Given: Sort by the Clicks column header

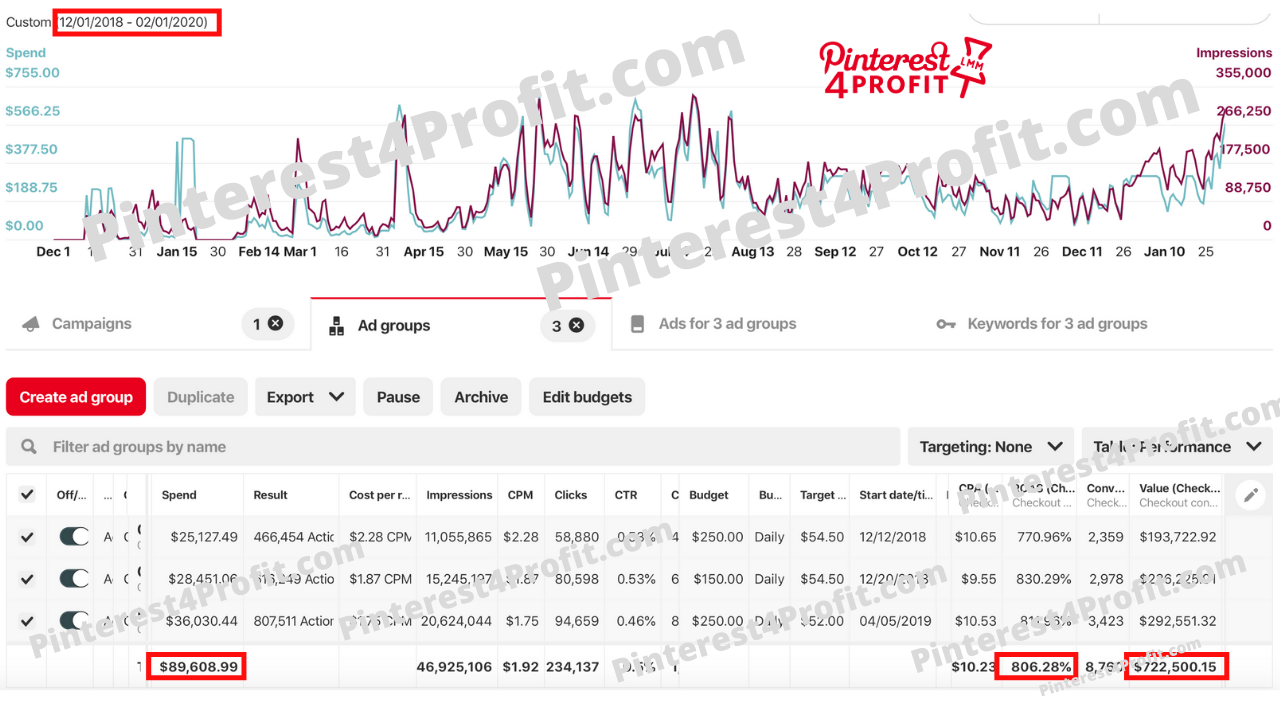Looking at the screenshot, I should [x=571, y=495].
